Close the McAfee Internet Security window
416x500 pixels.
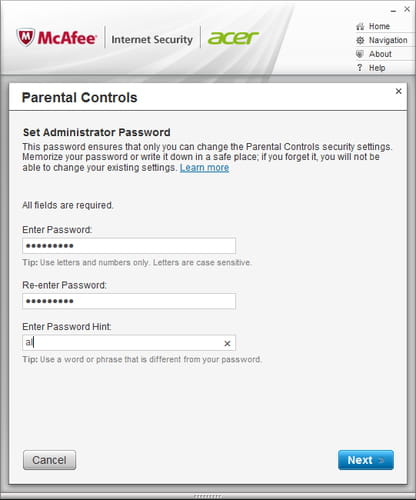click(407, 9)
